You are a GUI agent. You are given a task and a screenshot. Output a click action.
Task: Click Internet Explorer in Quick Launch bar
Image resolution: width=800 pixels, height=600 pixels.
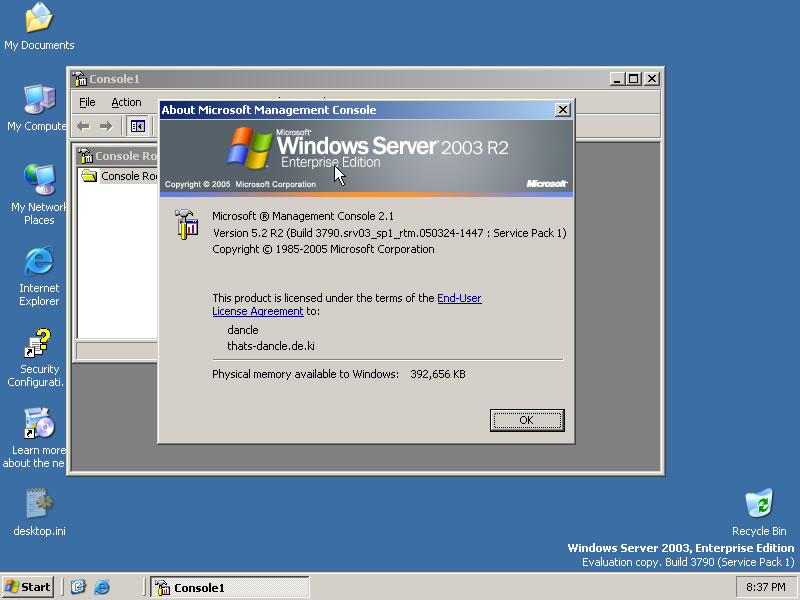[101, 587]
